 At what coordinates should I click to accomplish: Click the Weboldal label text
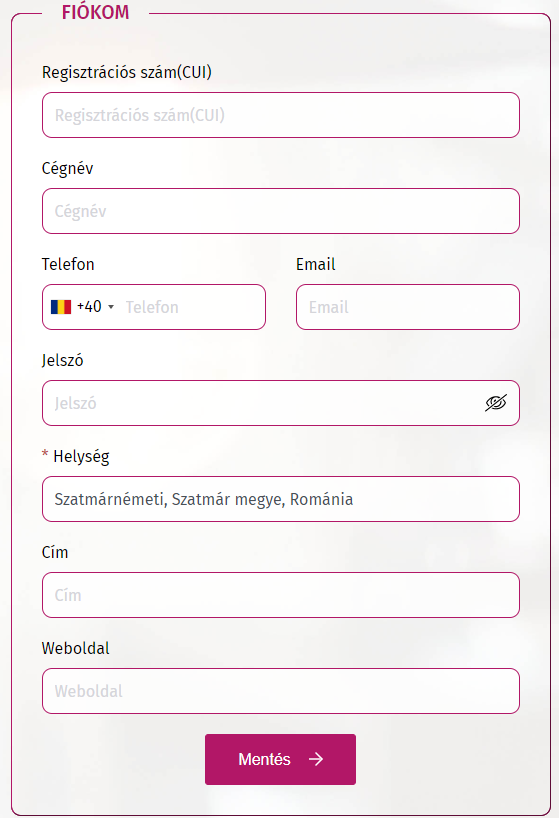coord(76,648)
